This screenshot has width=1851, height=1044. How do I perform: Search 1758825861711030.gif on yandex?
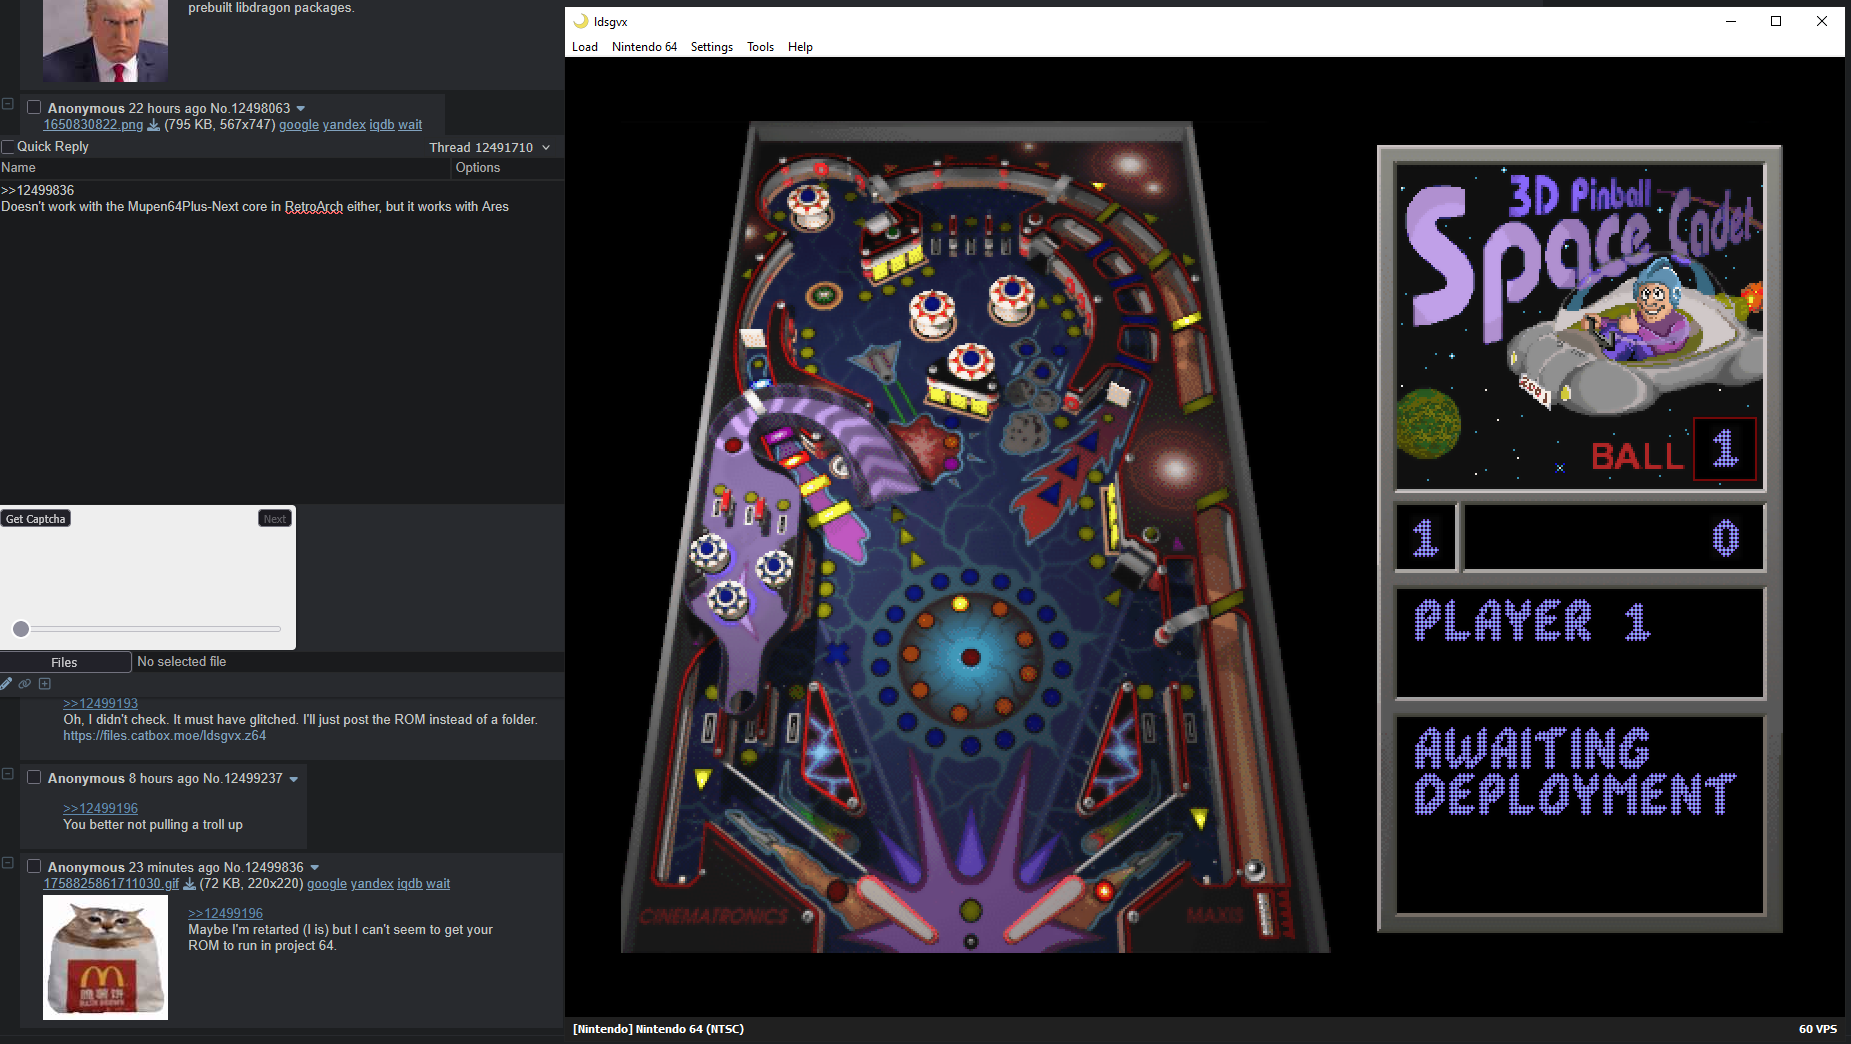pyautogui.click(x=372, y=884)
